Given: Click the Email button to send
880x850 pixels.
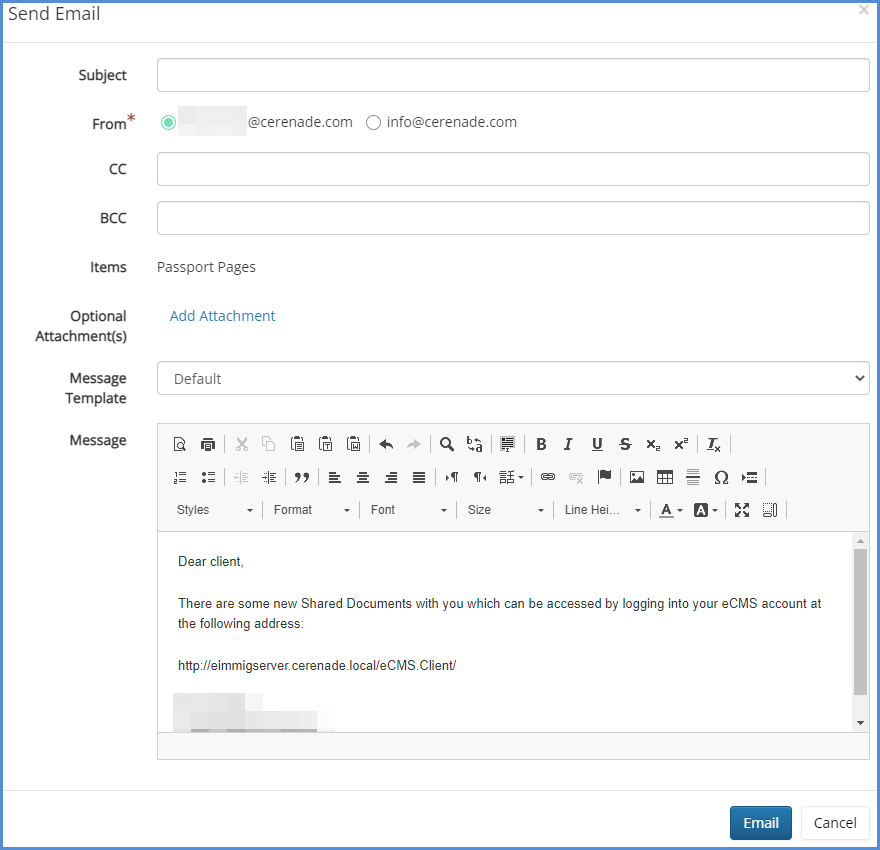Looking at the screenshot, I should click(760, 823).
